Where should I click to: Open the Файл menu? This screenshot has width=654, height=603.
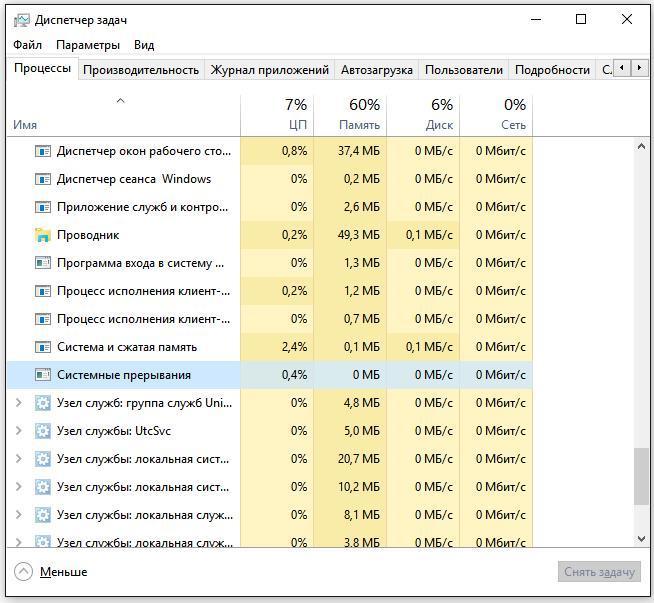[28, 45]
